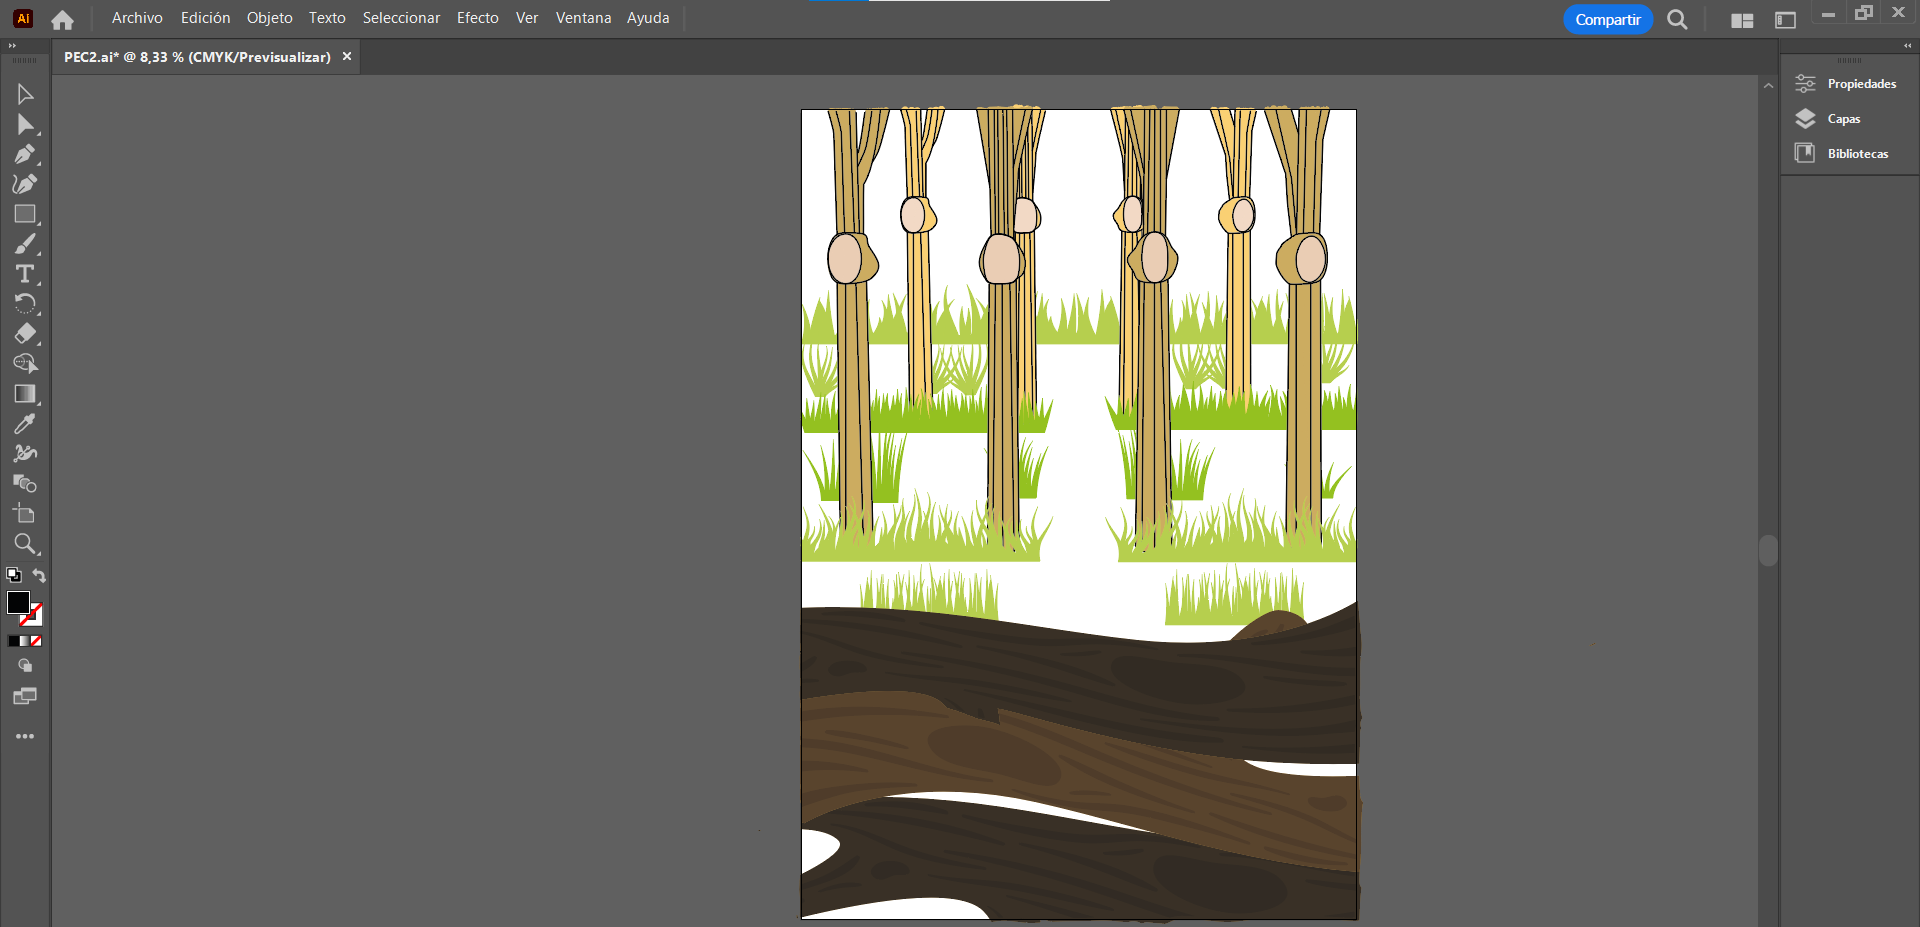Reset to default fill and stroke
1920x927 pixels.
14,575
